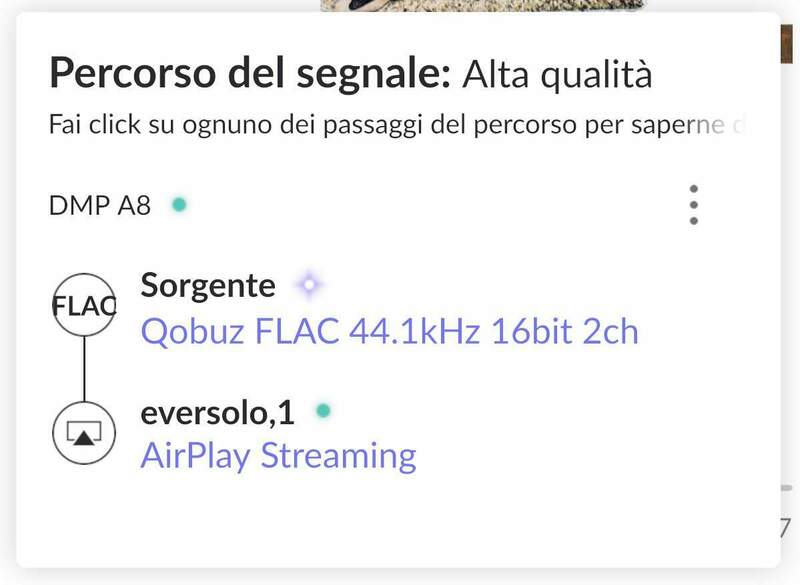Open the three-dot options menu
This screenshot has height=585, width=800.
click(x=694, y=205)
